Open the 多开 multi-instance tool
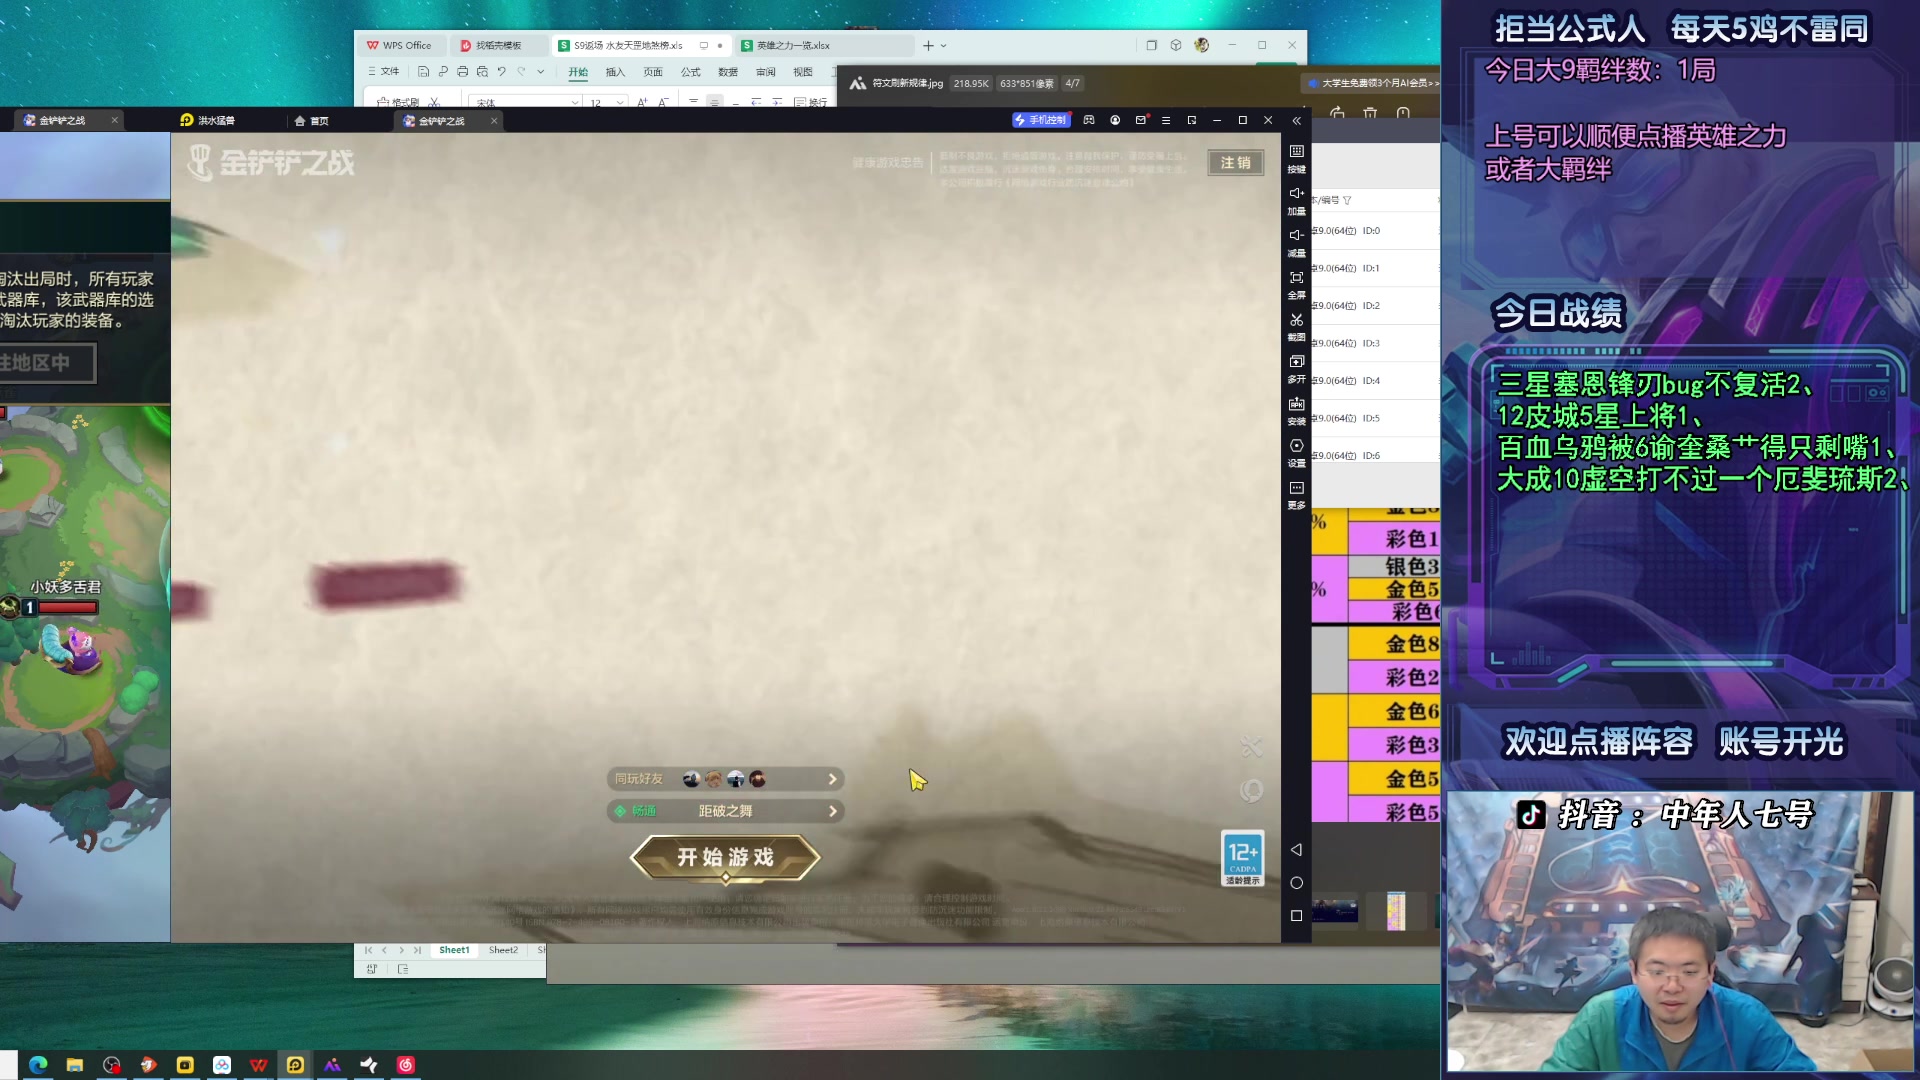The width and height of the screenshot is (1920, 1080). (x=1296, y=368)
